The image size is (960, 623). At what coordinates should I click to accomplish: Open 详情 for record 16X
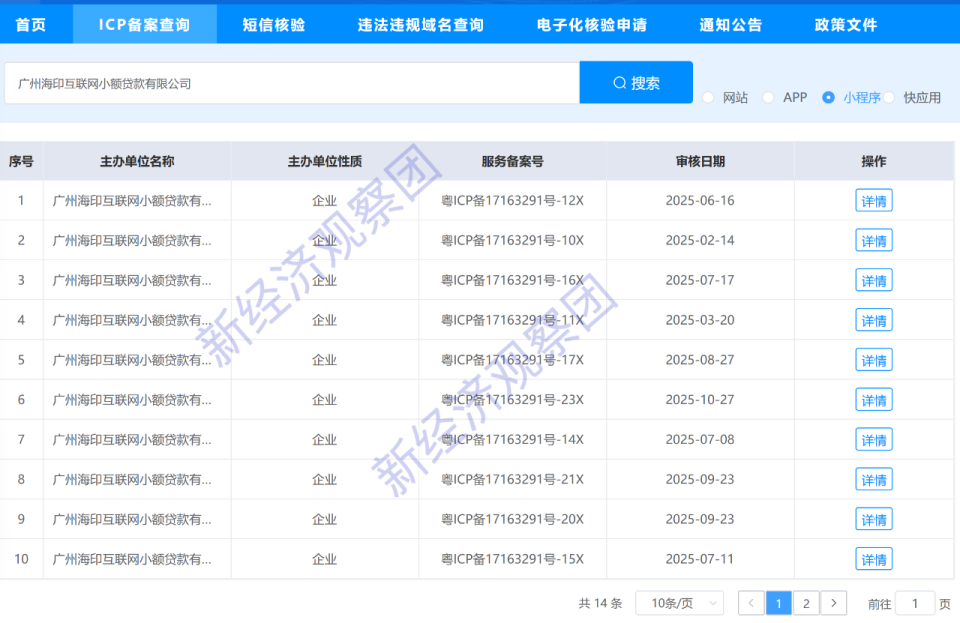[x=874, y=280]
